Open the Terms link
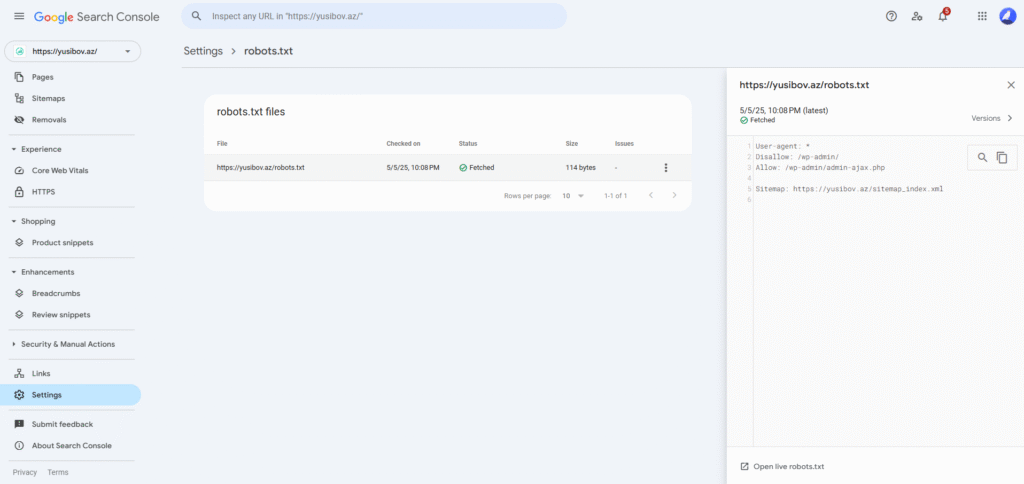Image resolution: width=1024 pixels, height=484 pixels. (x=57, y=472)
